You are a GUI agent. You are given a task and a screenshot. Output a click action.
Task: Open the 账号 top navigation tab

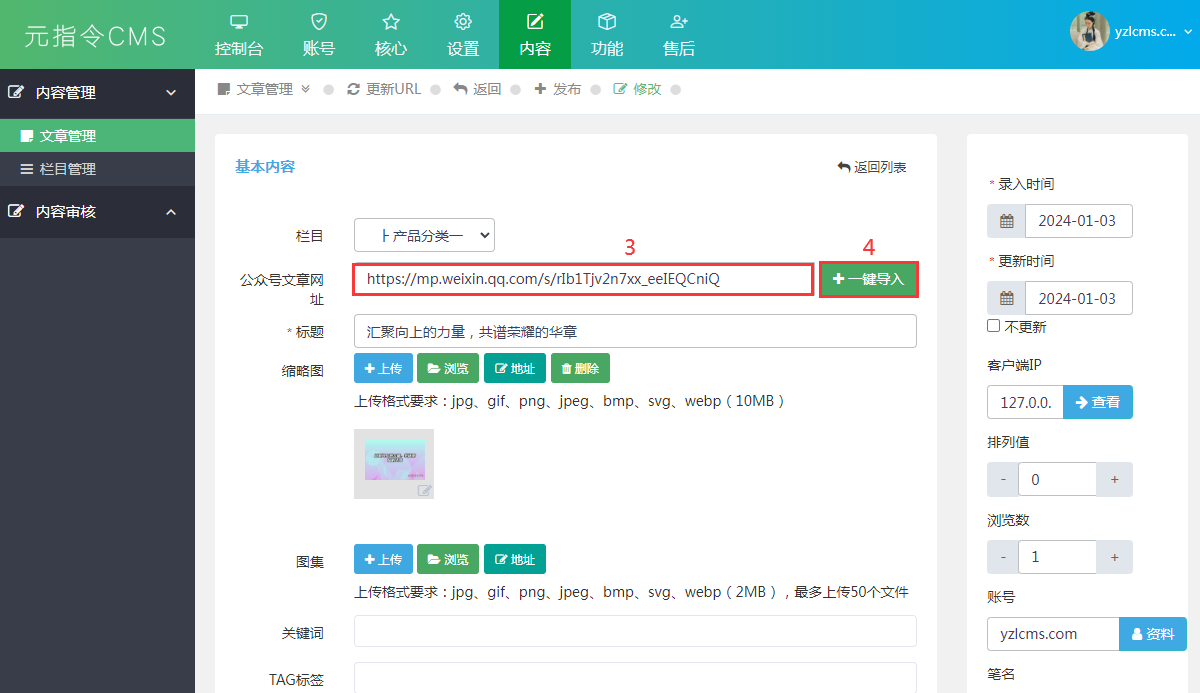(319, 34)
